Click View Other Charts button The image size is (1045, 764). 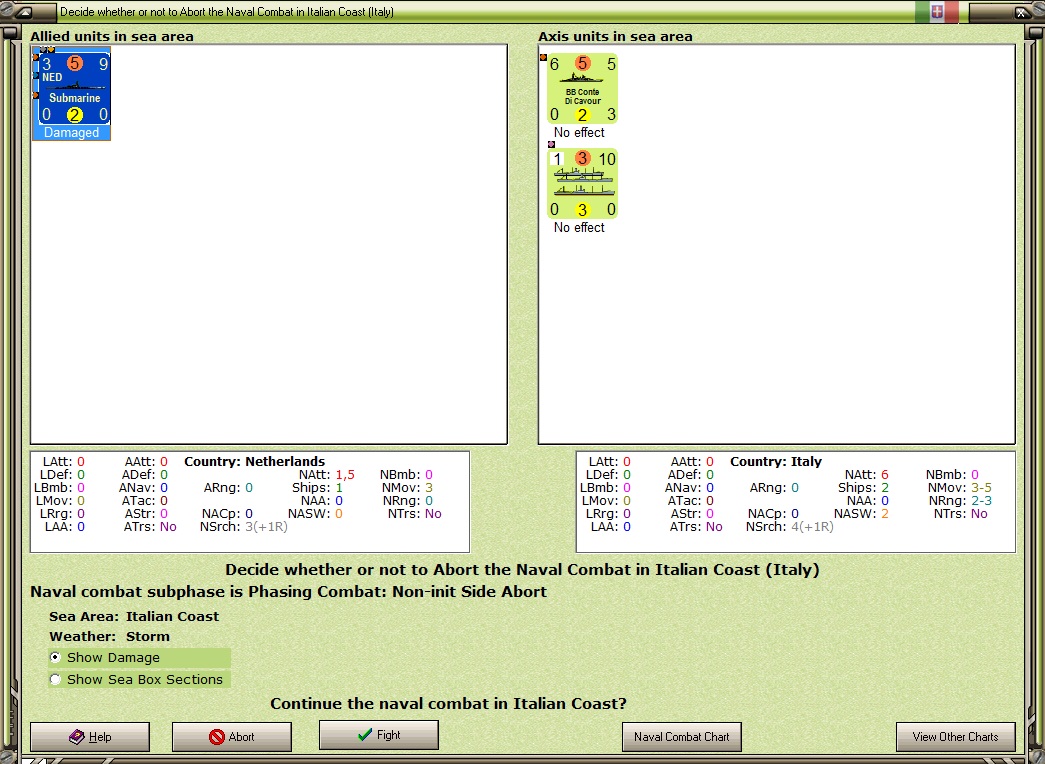point(955,737)
